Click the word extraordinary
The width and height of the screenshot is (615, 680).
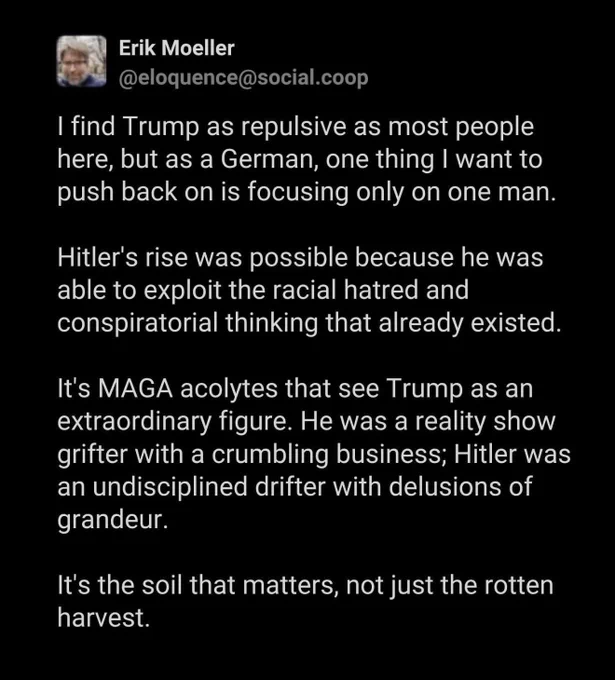[x=134, y=421]
